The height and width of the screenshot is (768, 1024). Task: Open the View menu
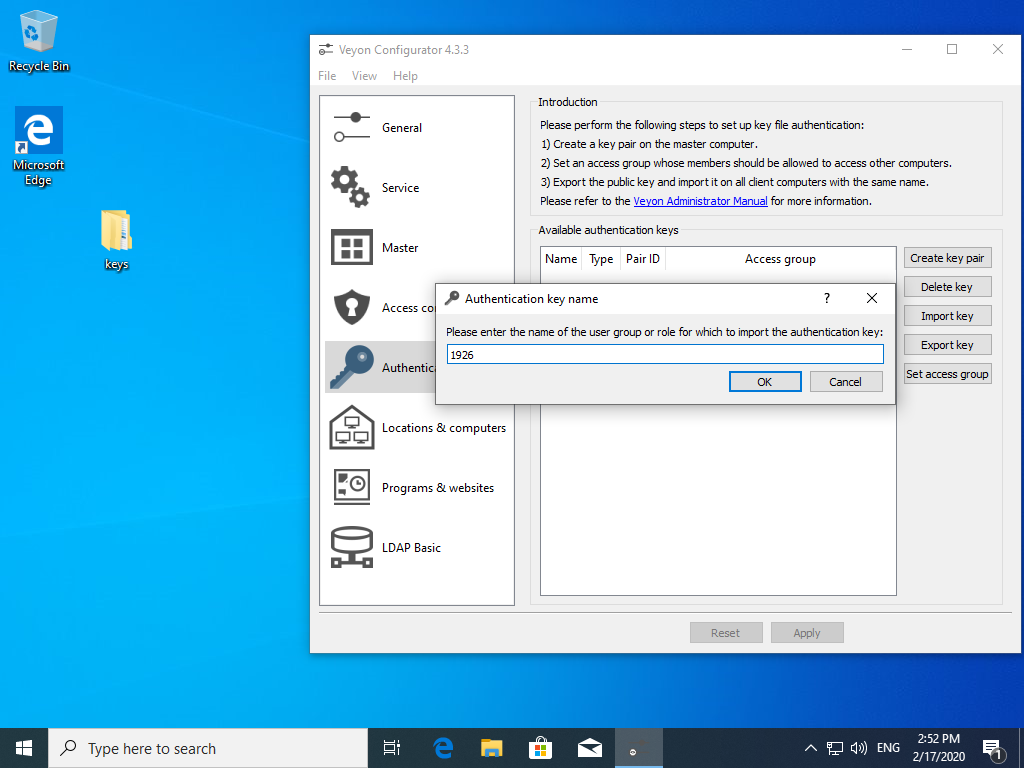click(364, 76)
